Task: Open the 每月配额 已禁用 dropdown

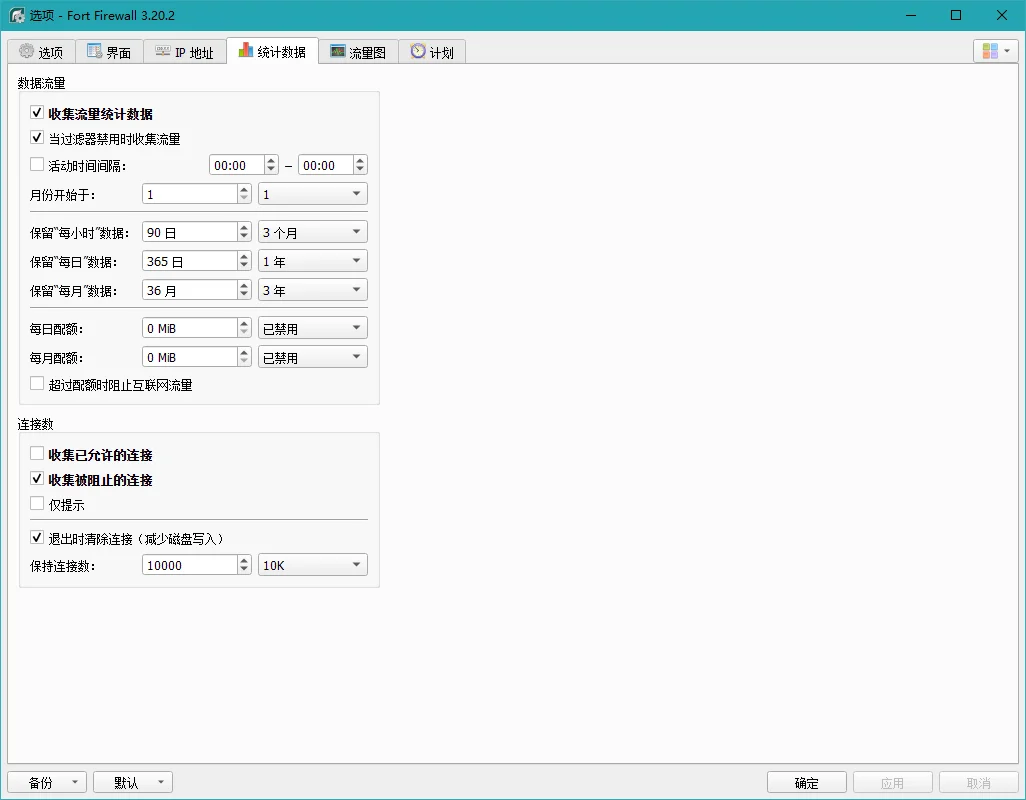Action: [313, 357]
